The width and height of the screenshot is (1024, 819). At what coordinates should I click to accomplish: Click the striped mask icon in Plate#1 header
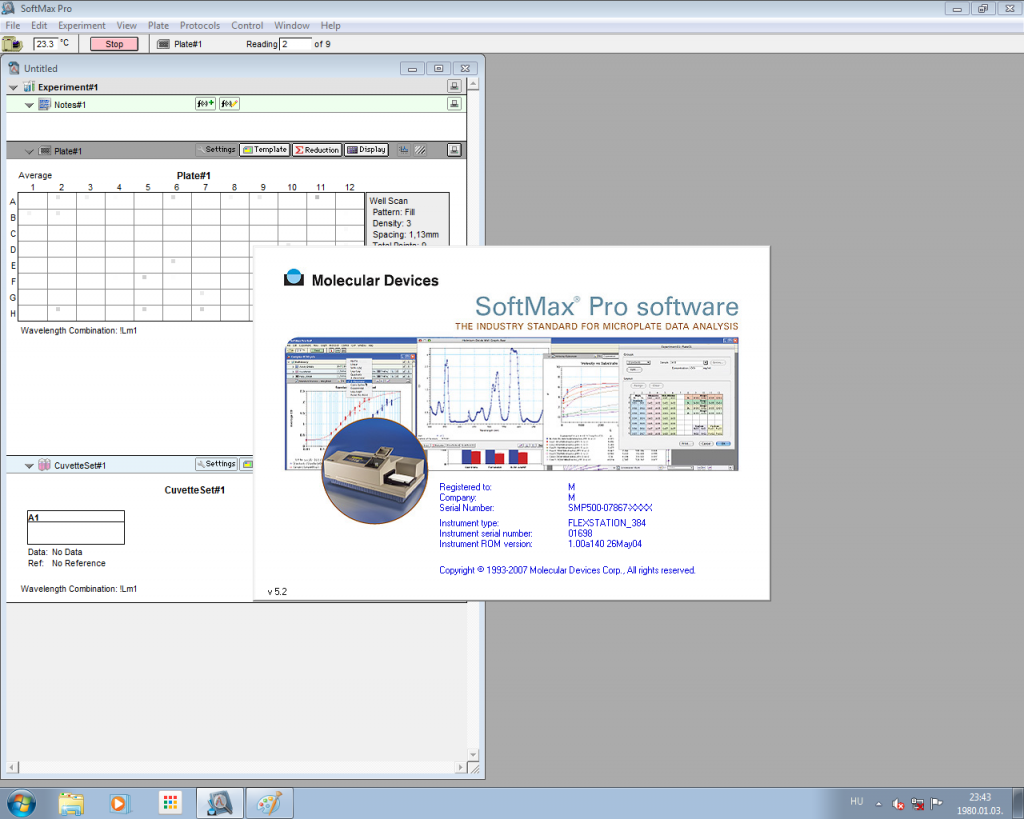tap(421, 150)
